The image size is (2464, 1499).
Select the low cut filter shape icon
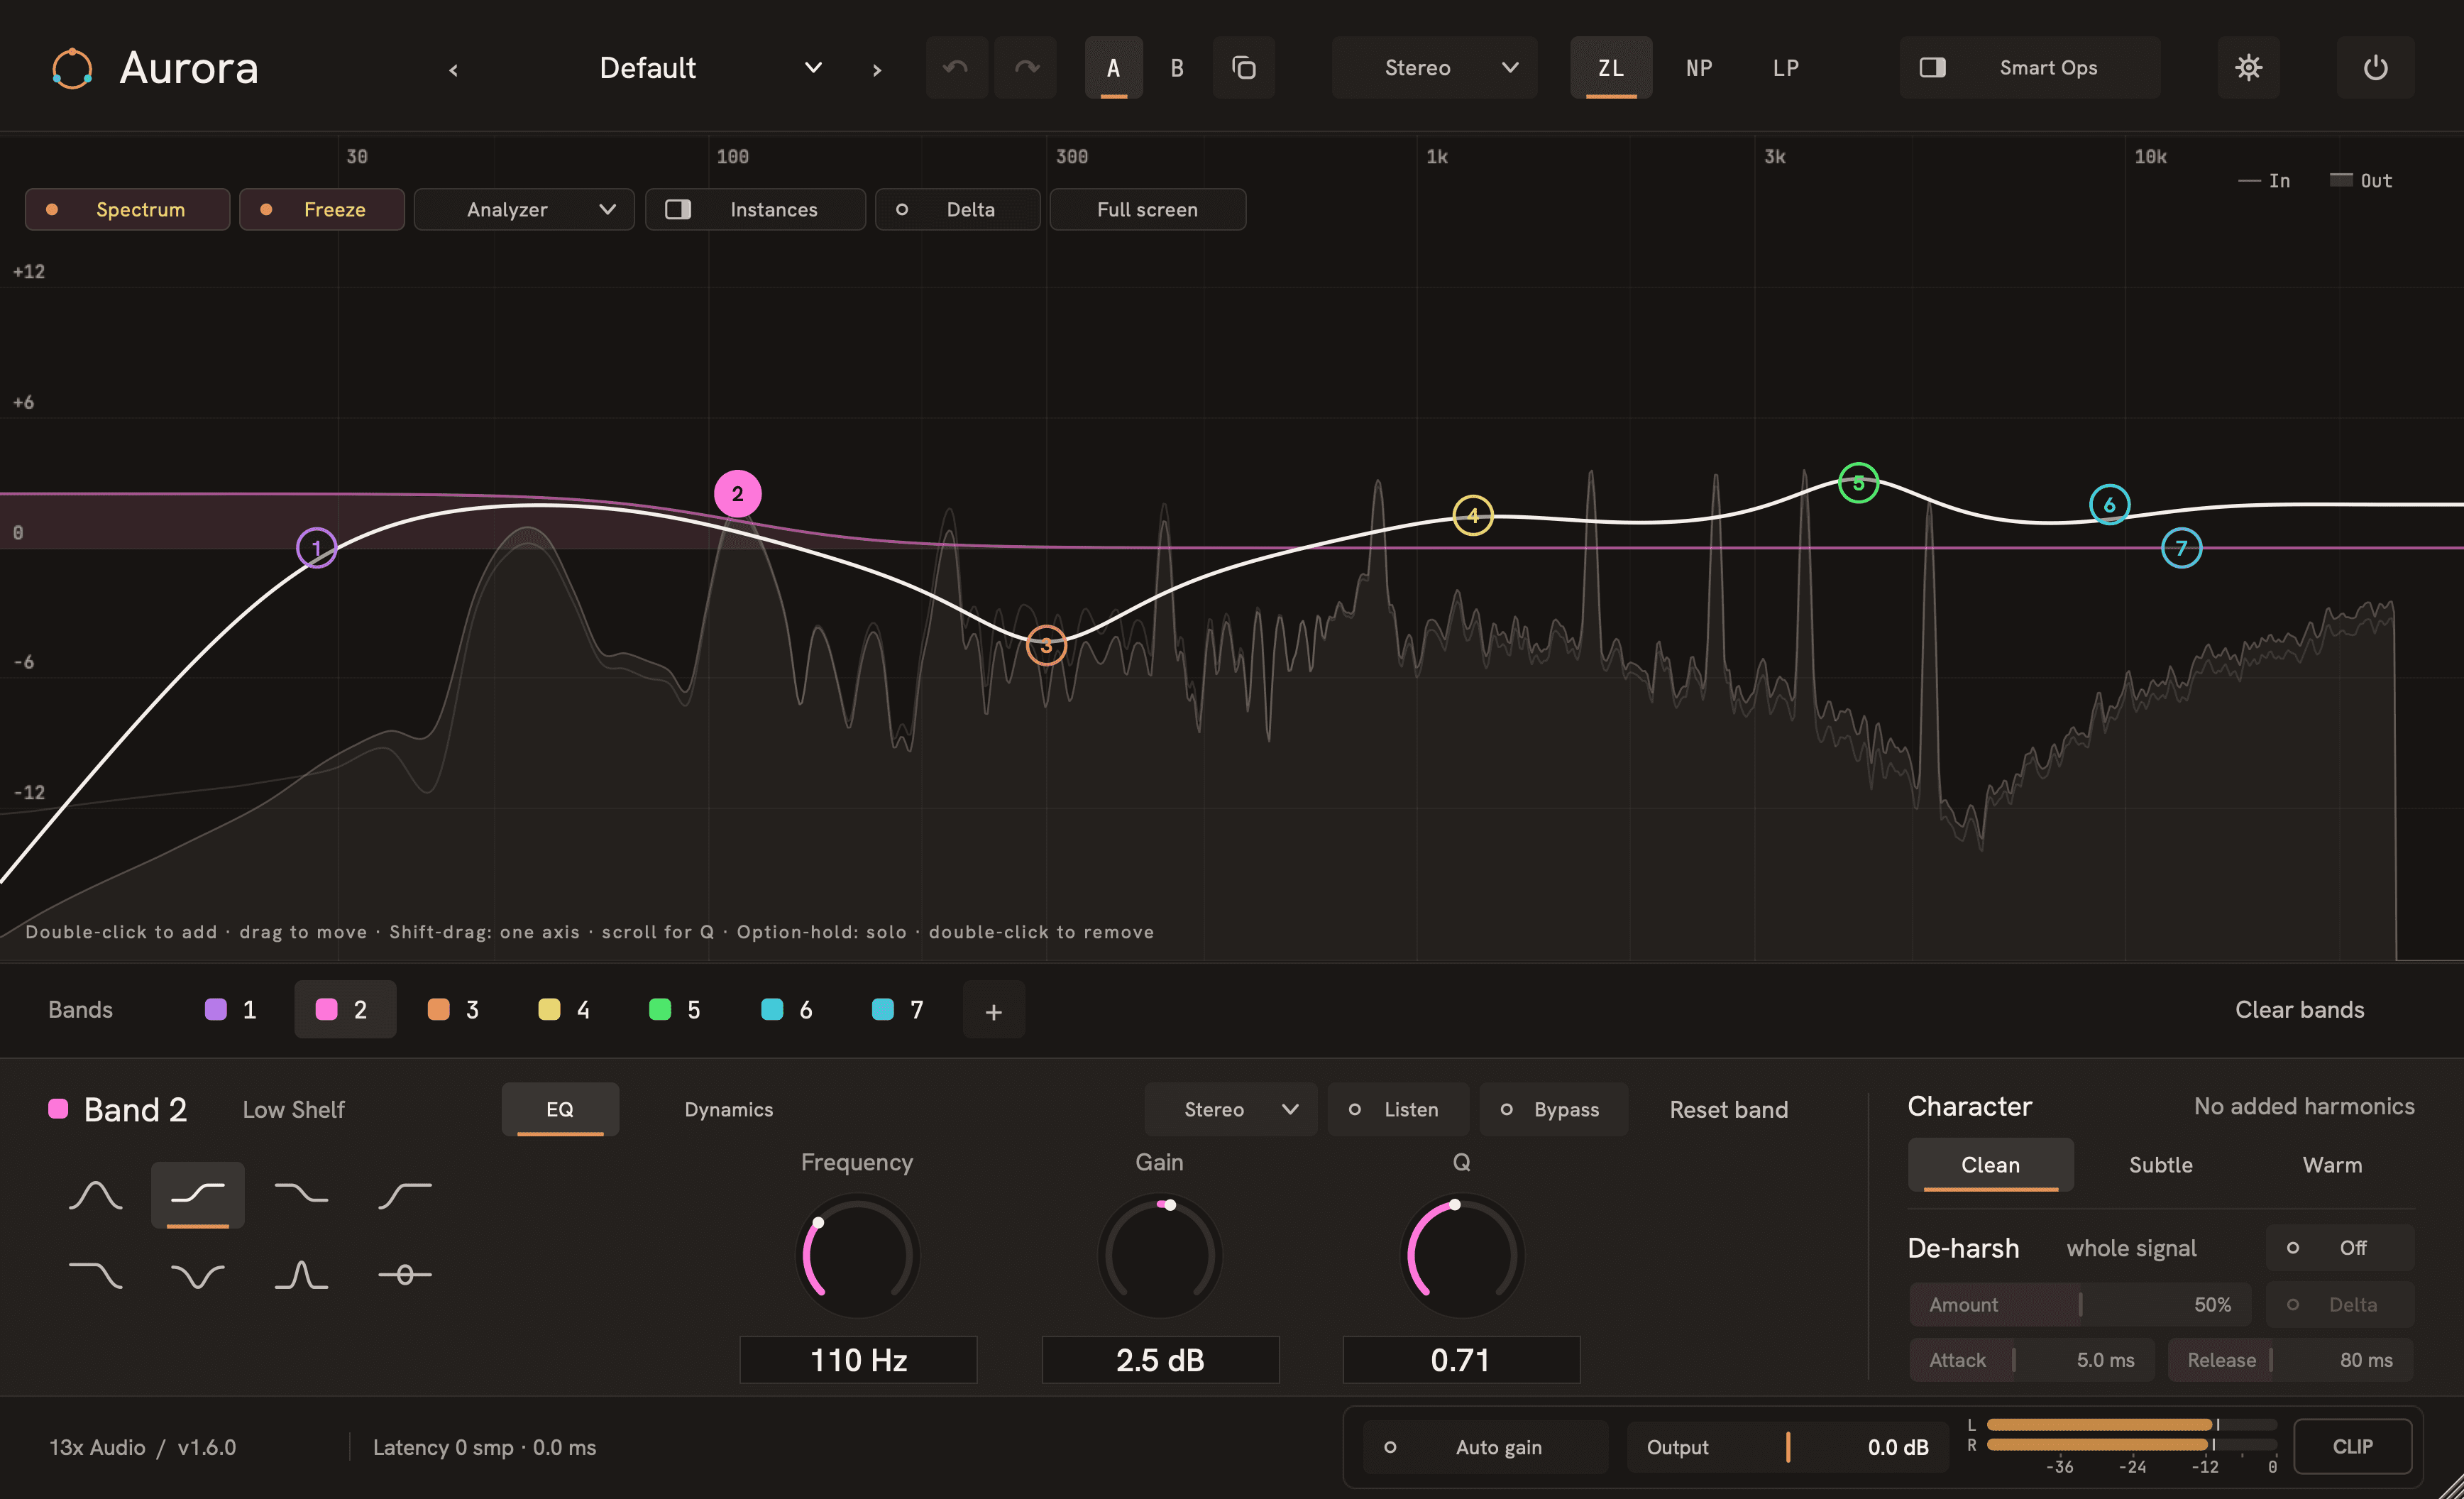(x=404, y=1194)
